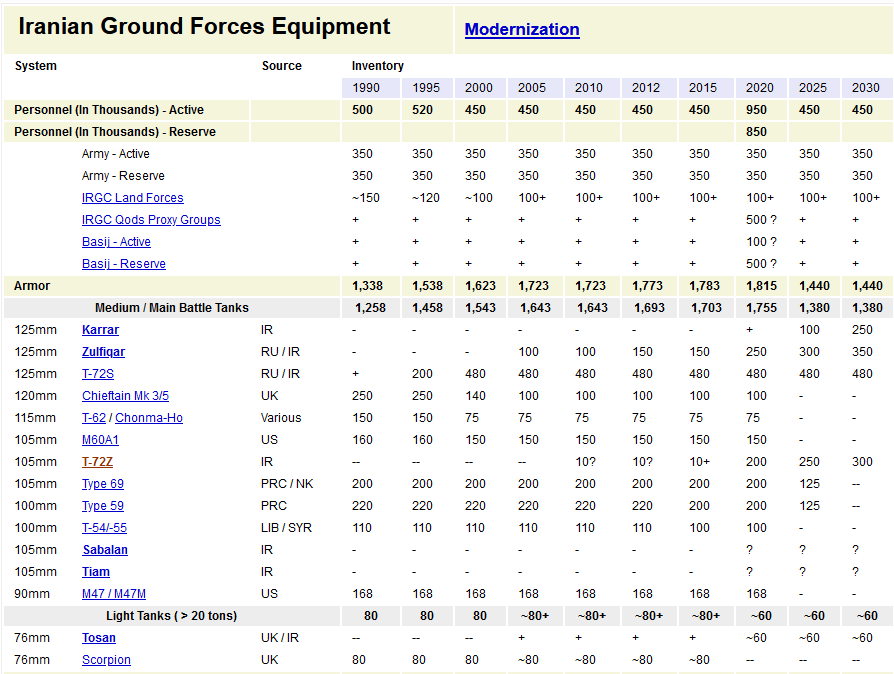Screen dimensions: 894x674
Task: Open the Type 69 link
Action: coord(103,484)
